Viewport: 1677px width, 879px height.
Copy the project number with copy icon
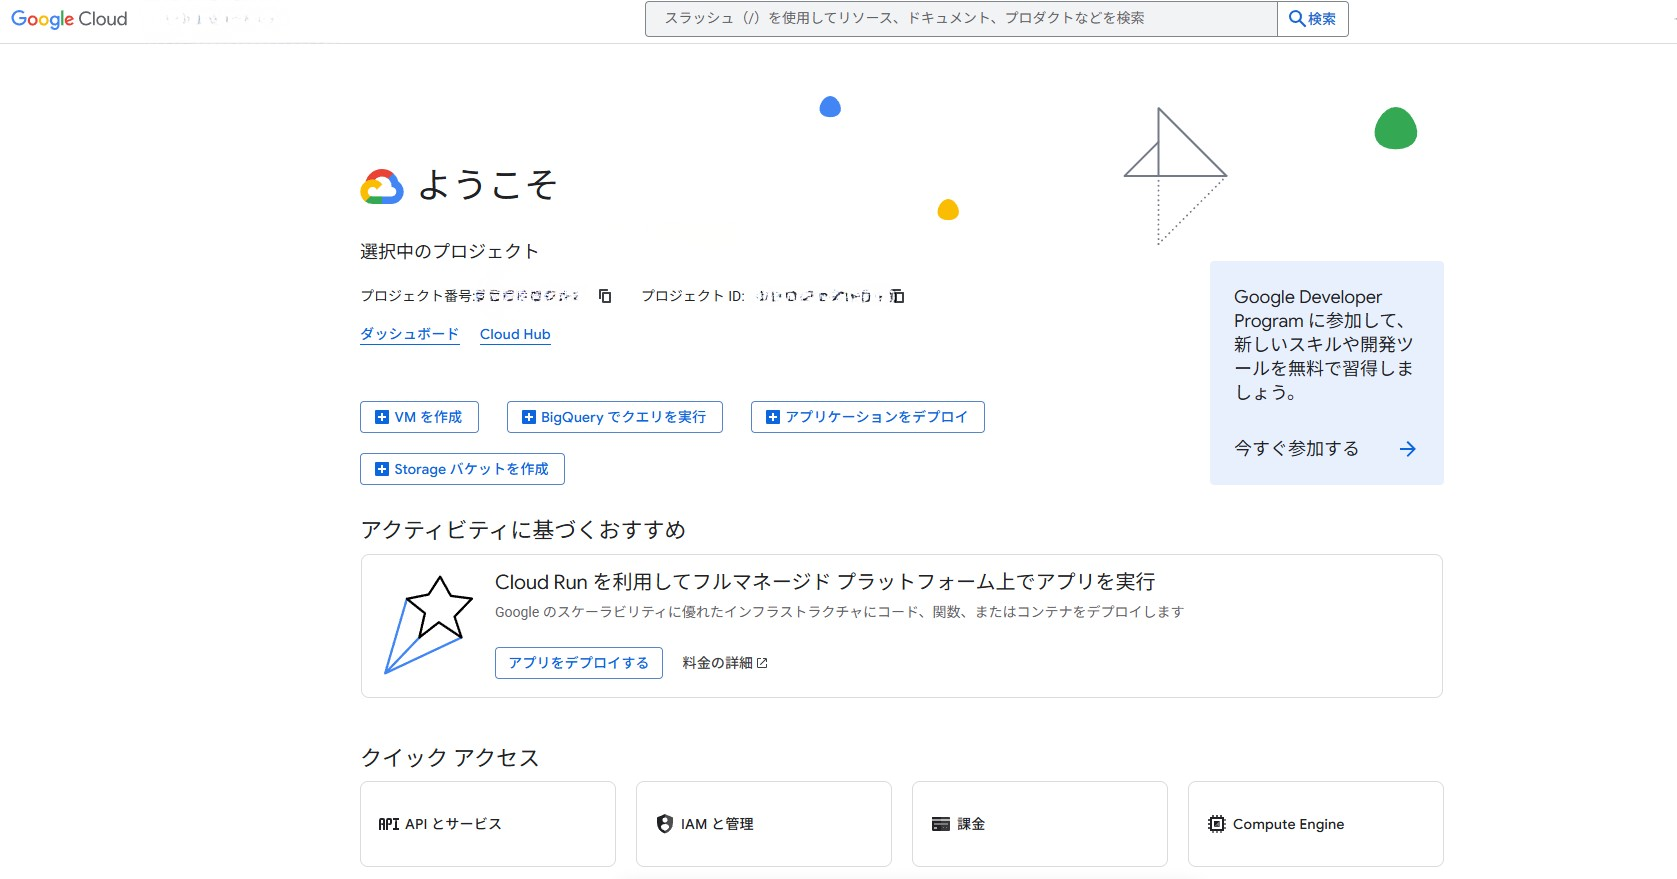point(605,296)
